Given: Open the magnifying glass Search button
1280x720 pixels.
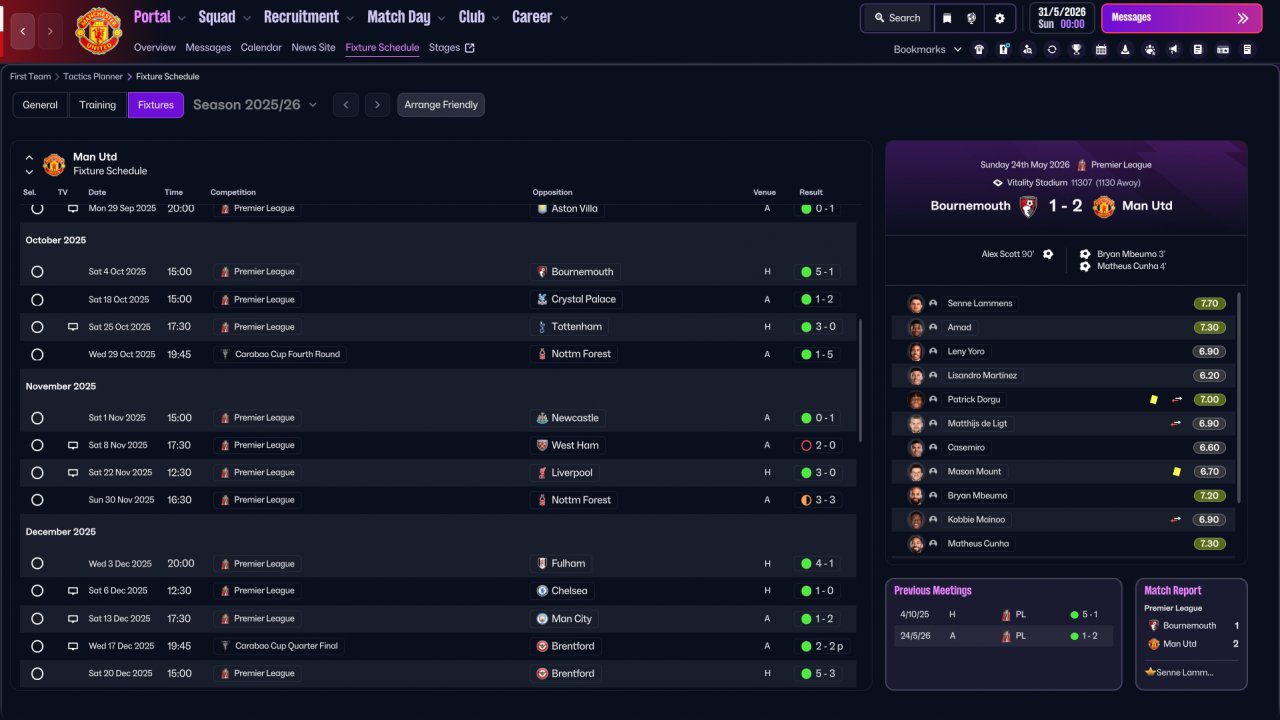Looking at the screenshot, I should pyautogui.click(x=897, y=18).
